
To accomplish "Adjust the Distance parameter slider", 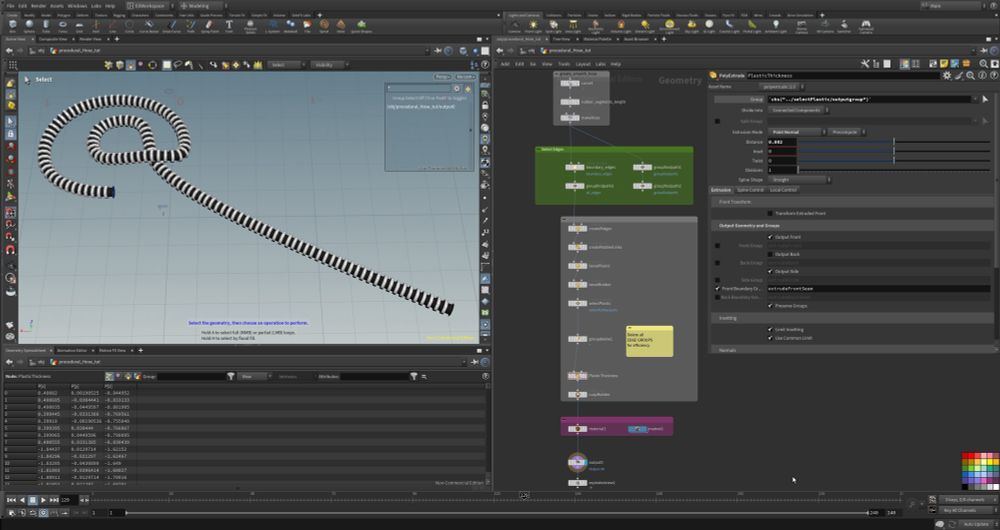I will [x=893, y=142].
